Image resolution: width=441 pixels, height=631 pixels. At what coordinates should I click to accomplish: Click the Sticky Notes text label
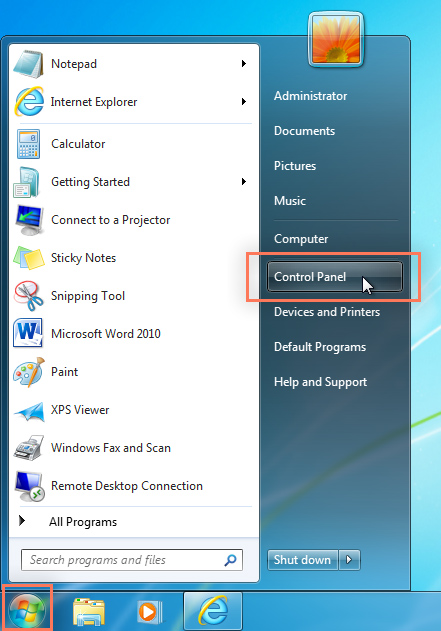pos(83,258)
